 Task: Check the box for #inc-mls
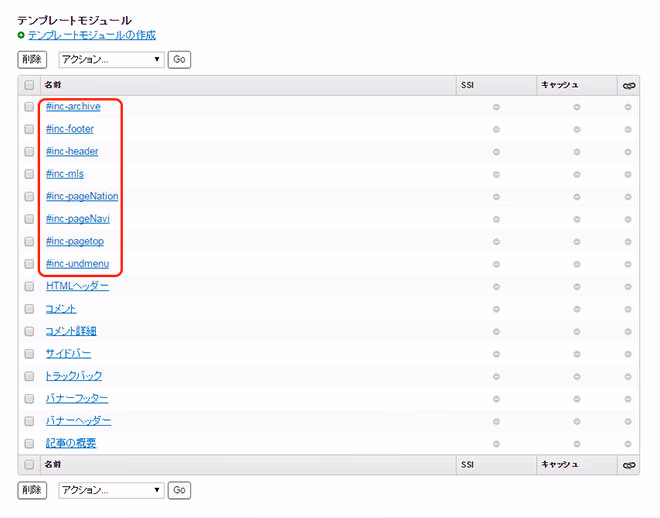(x=29, y=174)
